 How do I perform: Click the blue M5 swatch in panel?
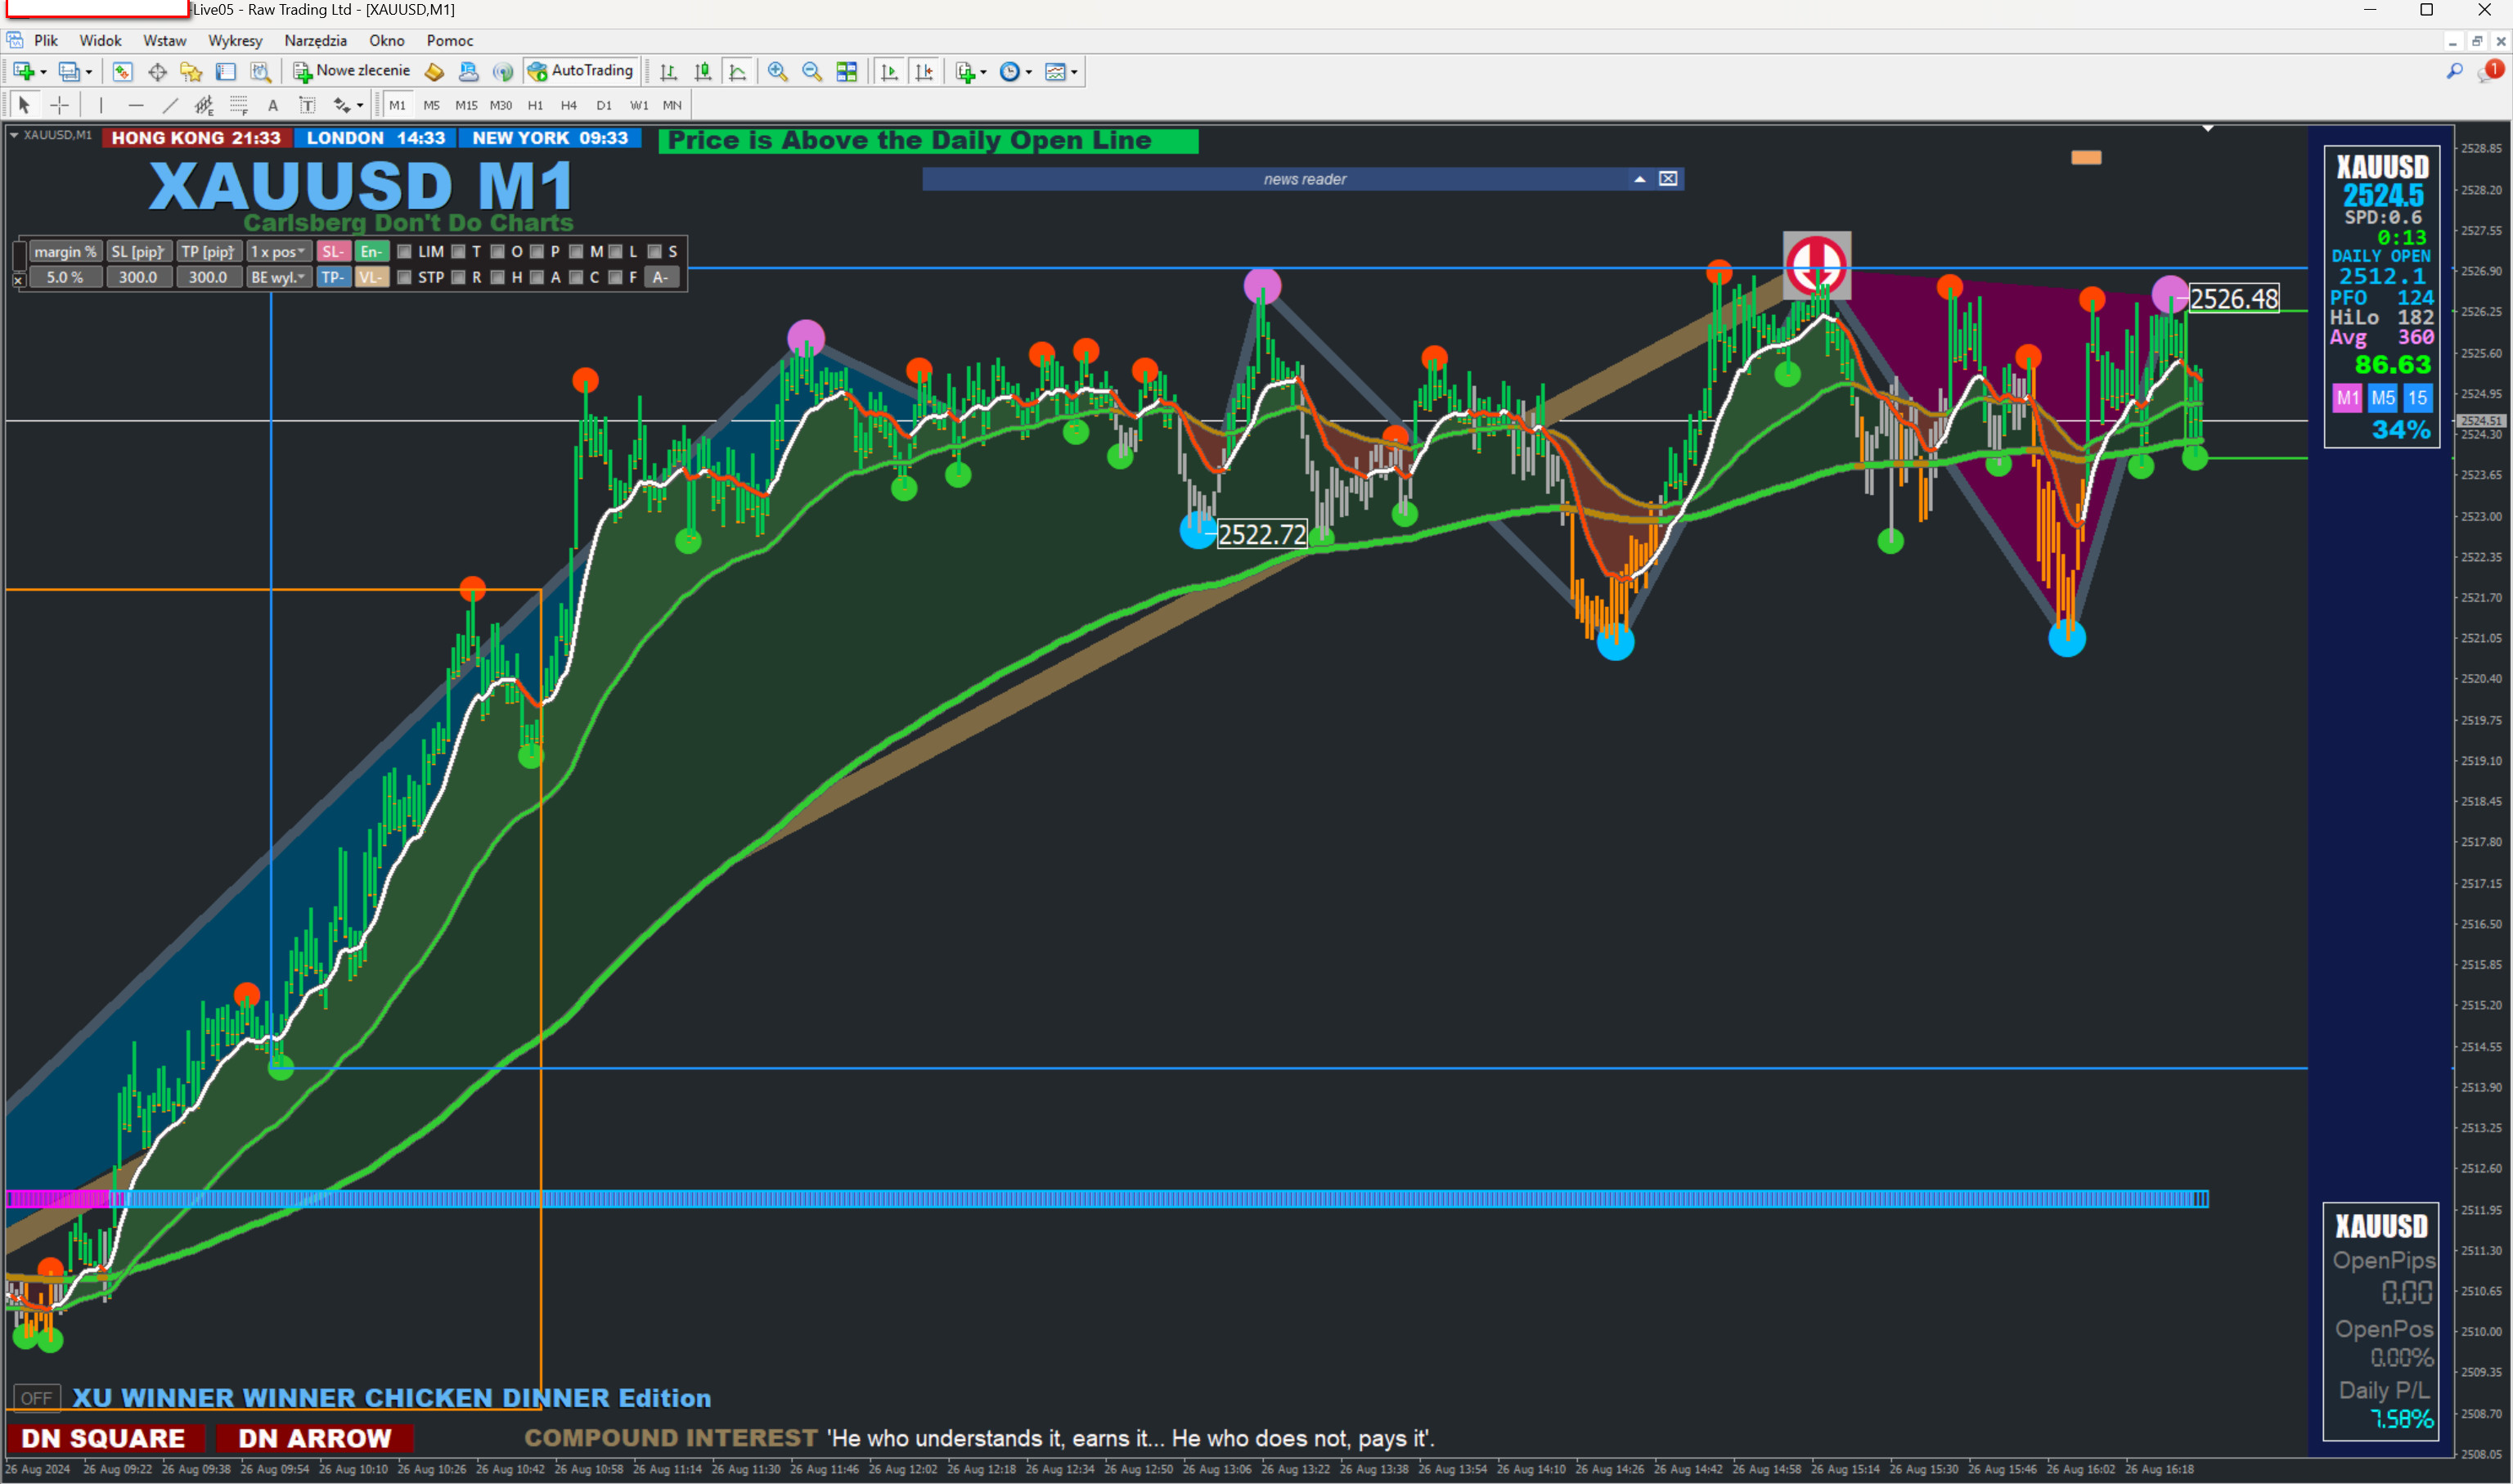[2382, 398]
